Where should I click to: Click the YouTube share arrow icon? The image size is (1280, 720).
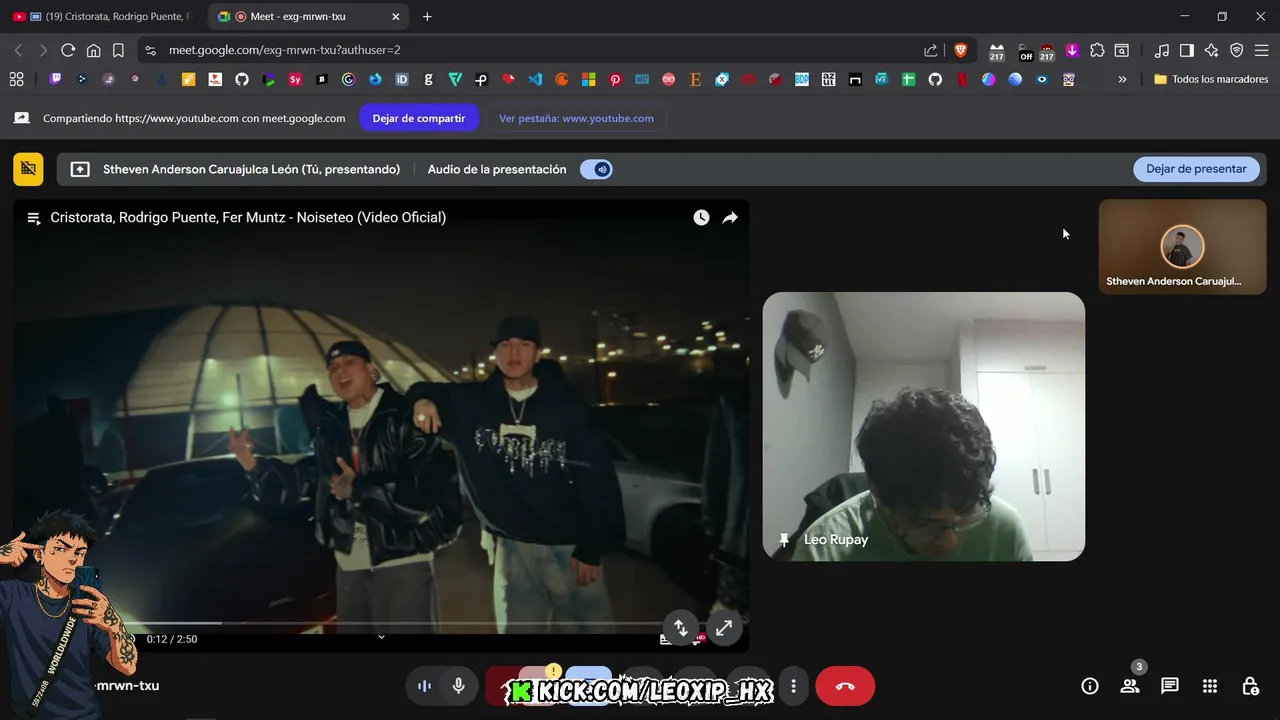730,217
